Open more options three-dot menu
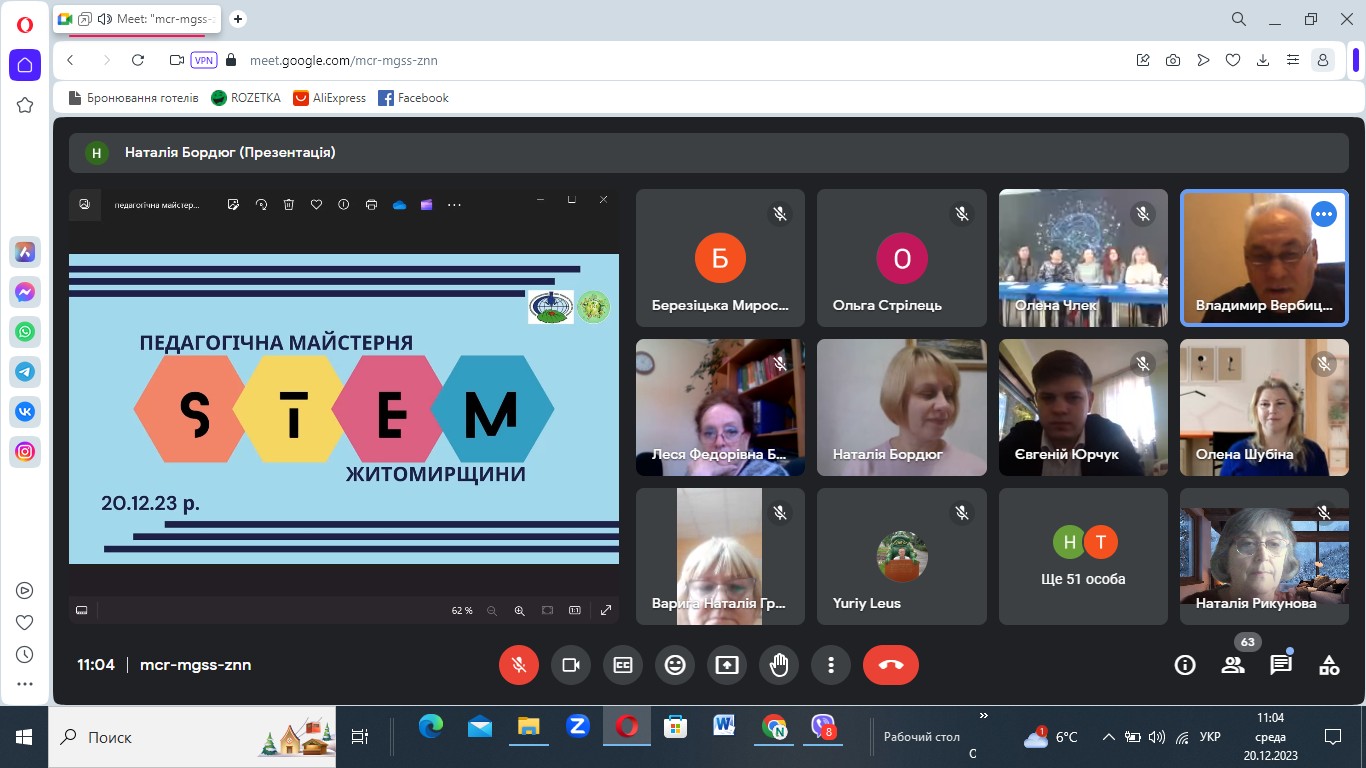 tap(831, 665)
